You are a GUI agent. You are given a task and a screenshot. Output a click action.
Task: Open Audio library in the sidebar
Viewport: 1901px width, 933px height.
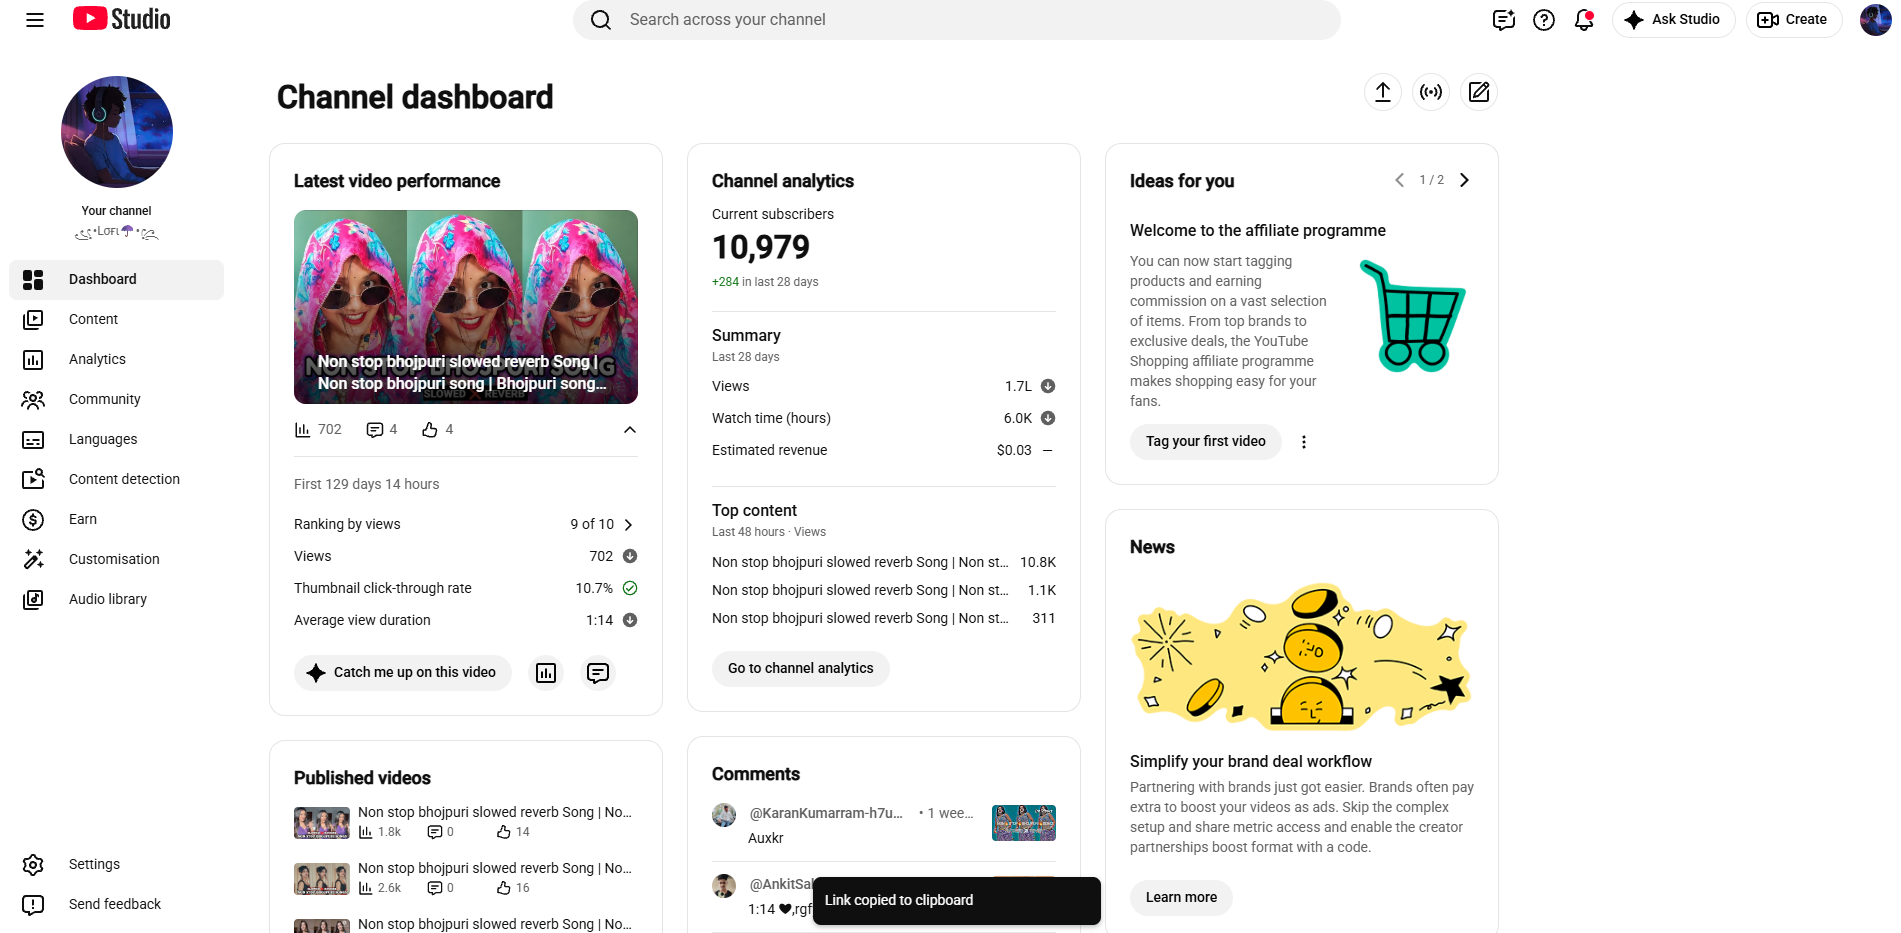(116, 600)
